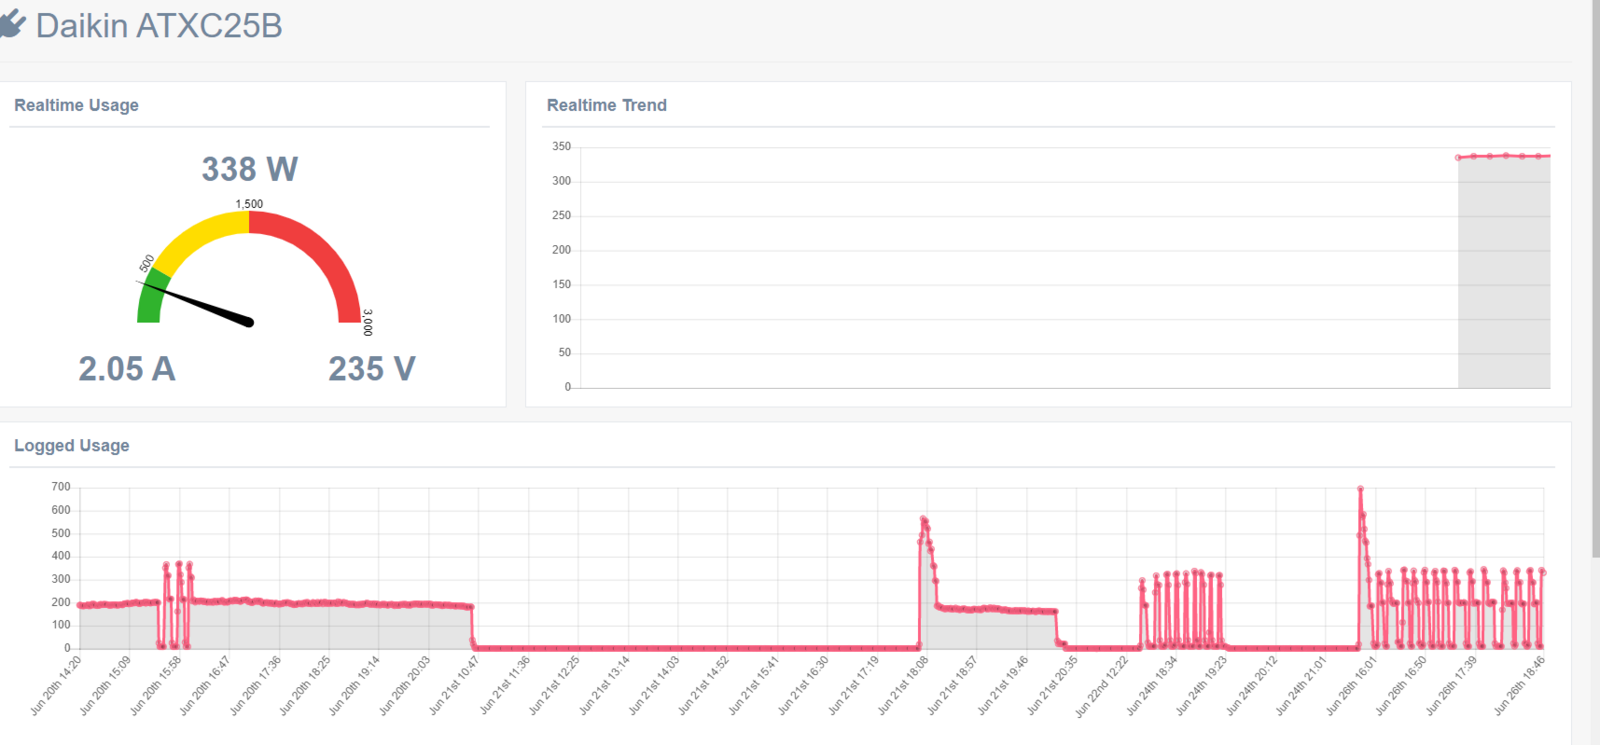Click the 3,000 gauge scale label
Screen dimensions: 1600x745
tap(367, 322)
